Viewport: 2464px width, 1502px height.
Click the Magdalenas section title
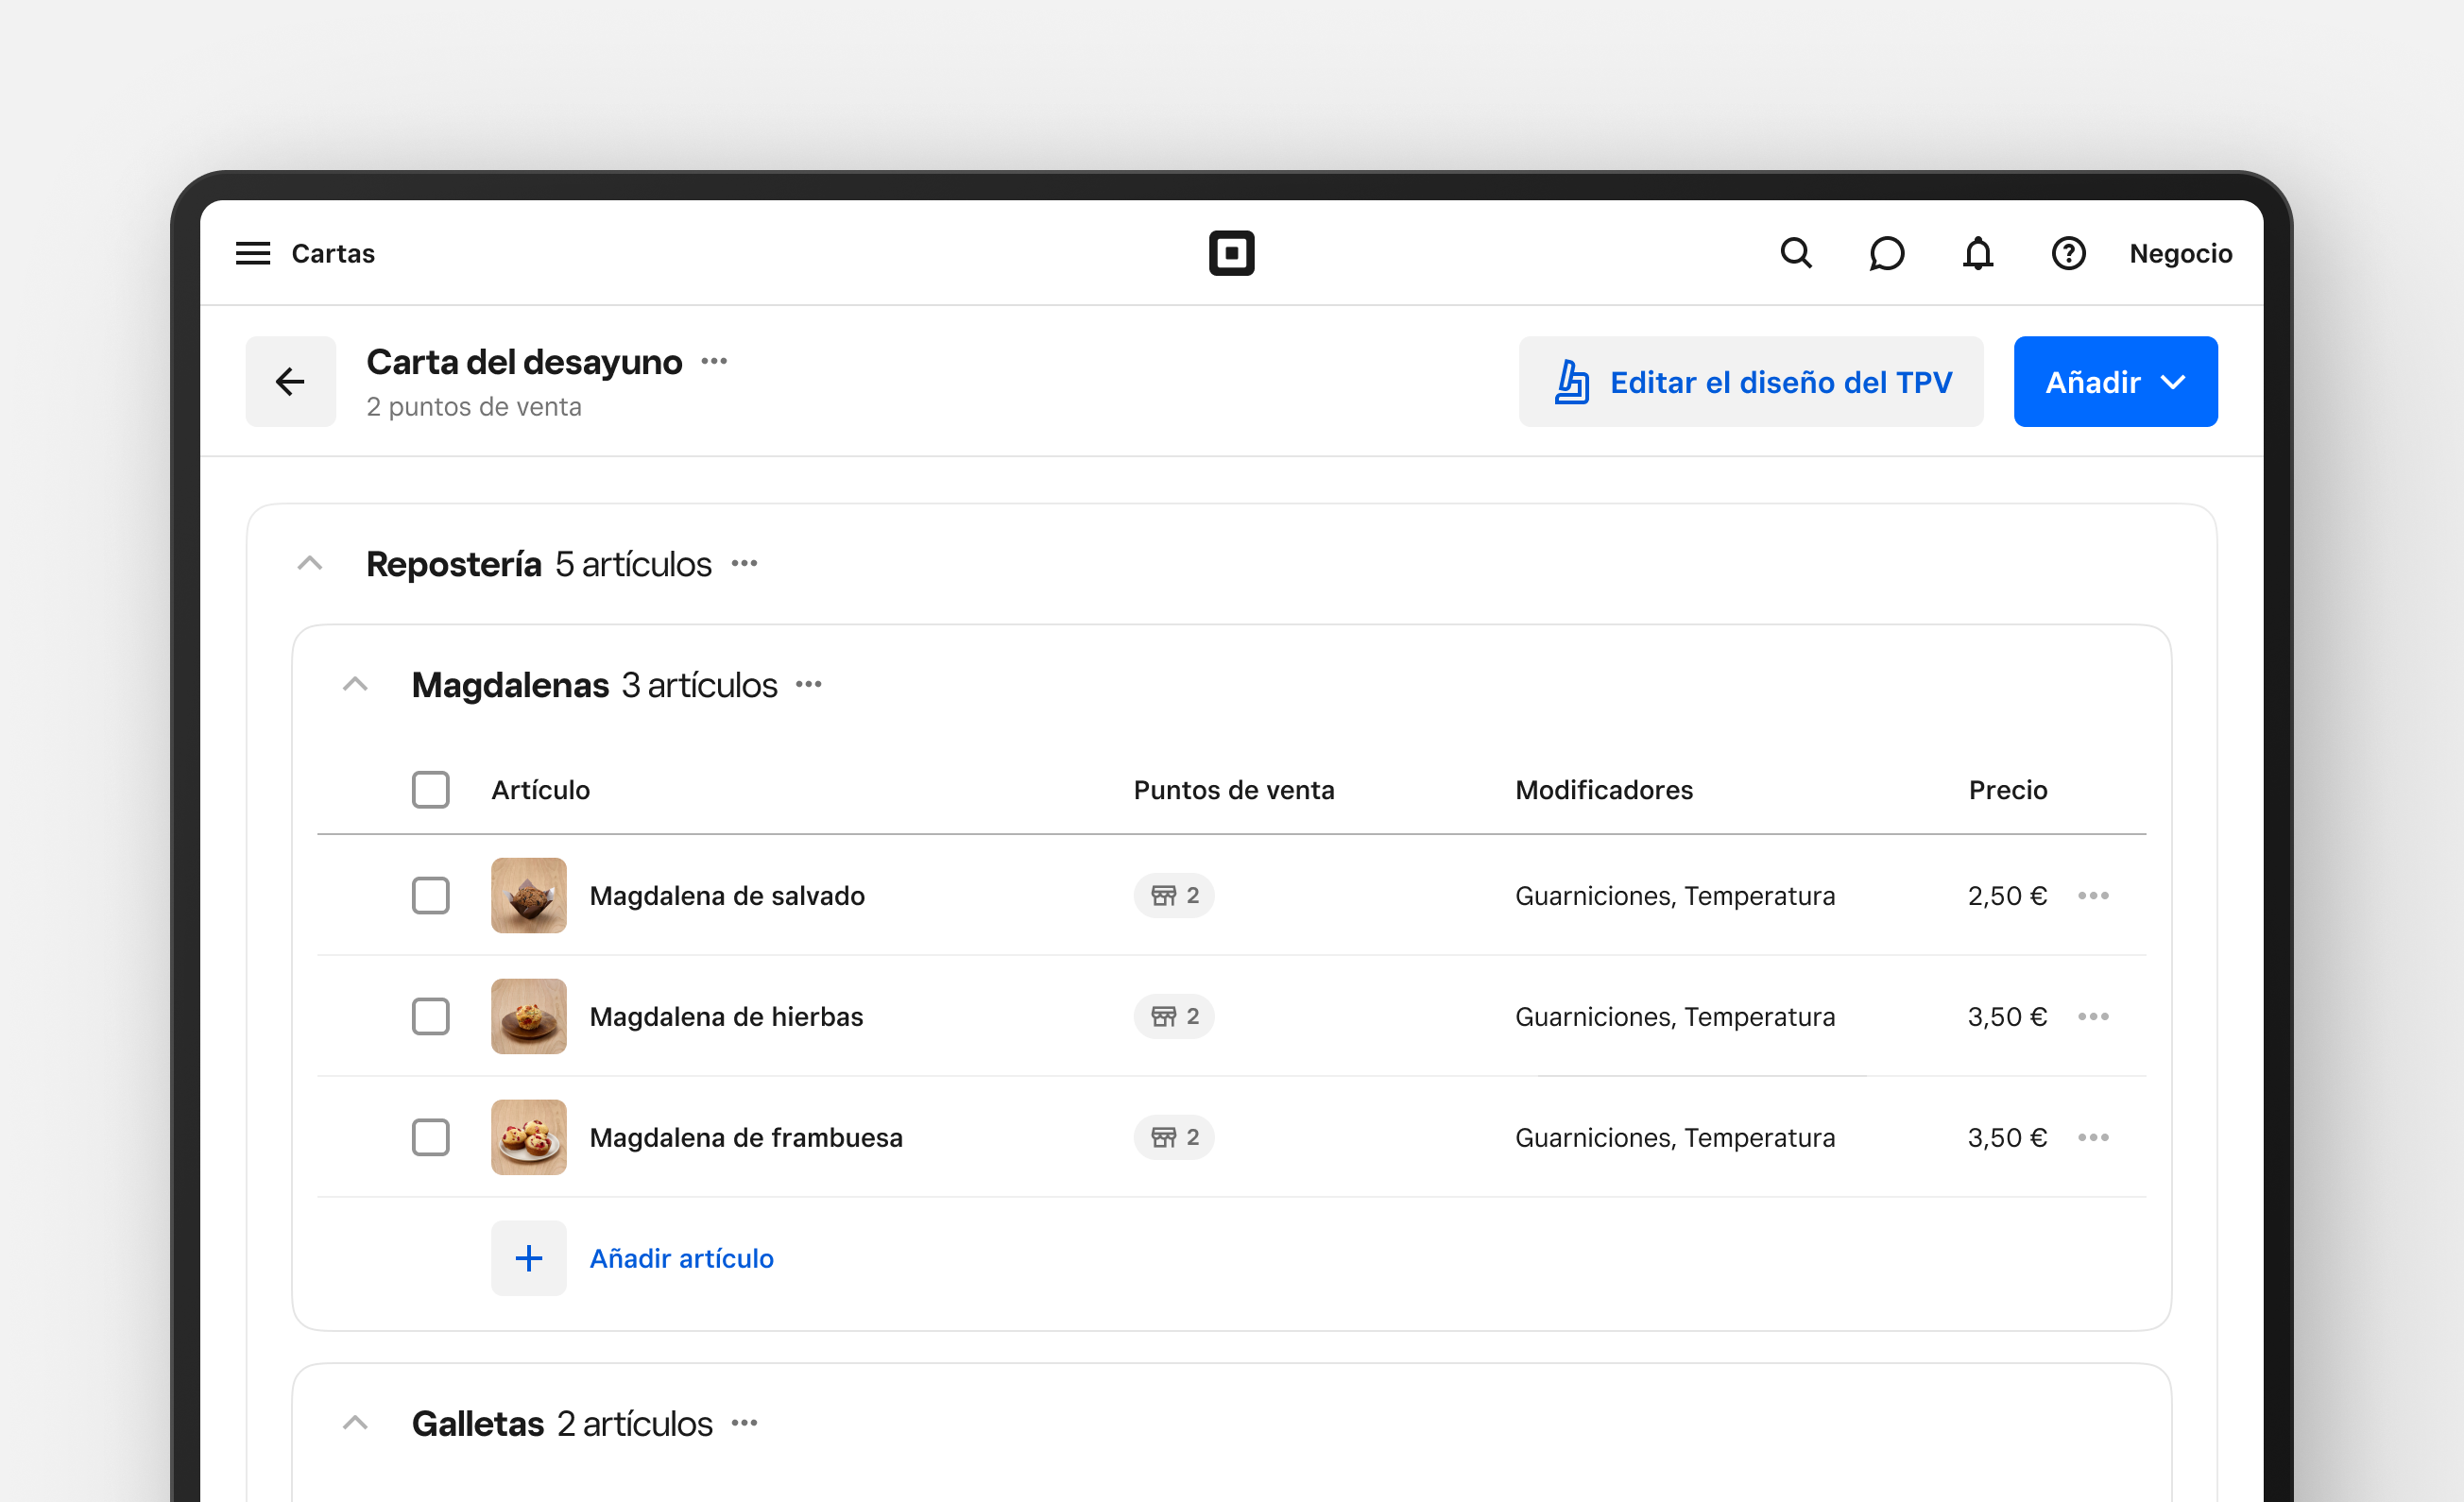click(x=510, y=685)
